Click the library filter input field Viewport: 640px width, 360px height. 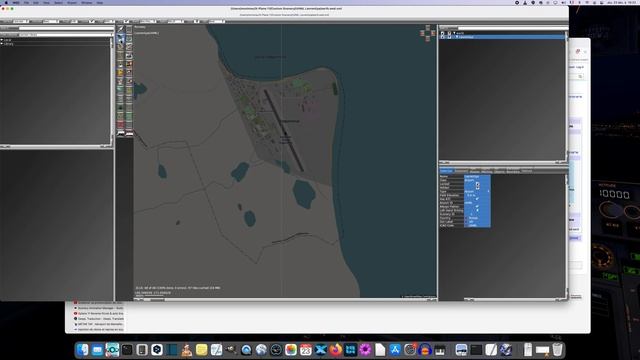(x=66, y=28)
